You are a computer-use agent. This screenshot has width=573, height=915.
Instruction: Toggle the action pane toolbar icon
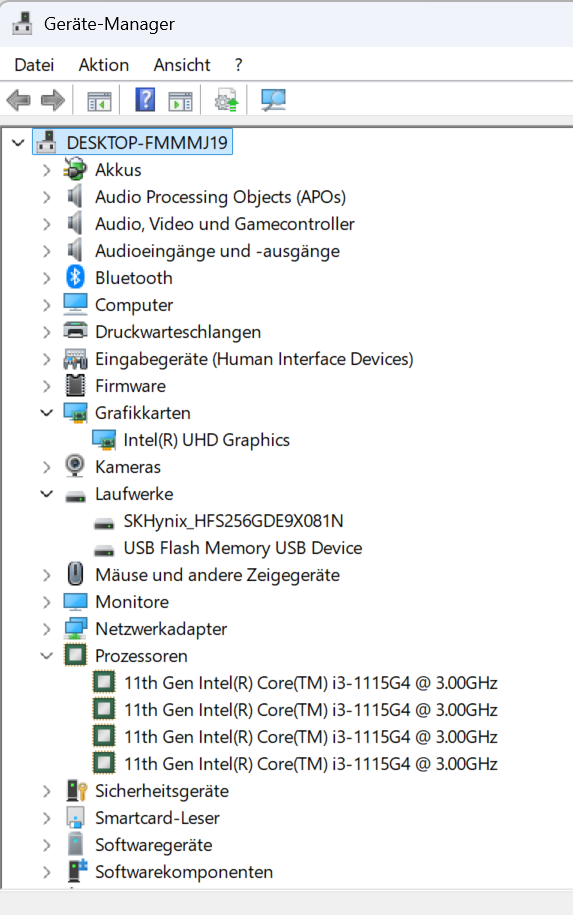click(180, 100)
